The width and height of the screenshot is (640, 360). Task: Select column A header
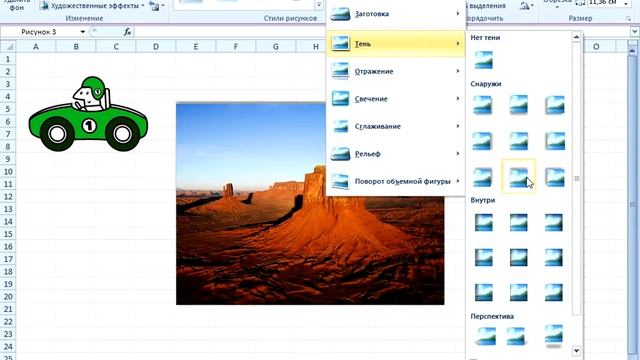click(36, 47)
